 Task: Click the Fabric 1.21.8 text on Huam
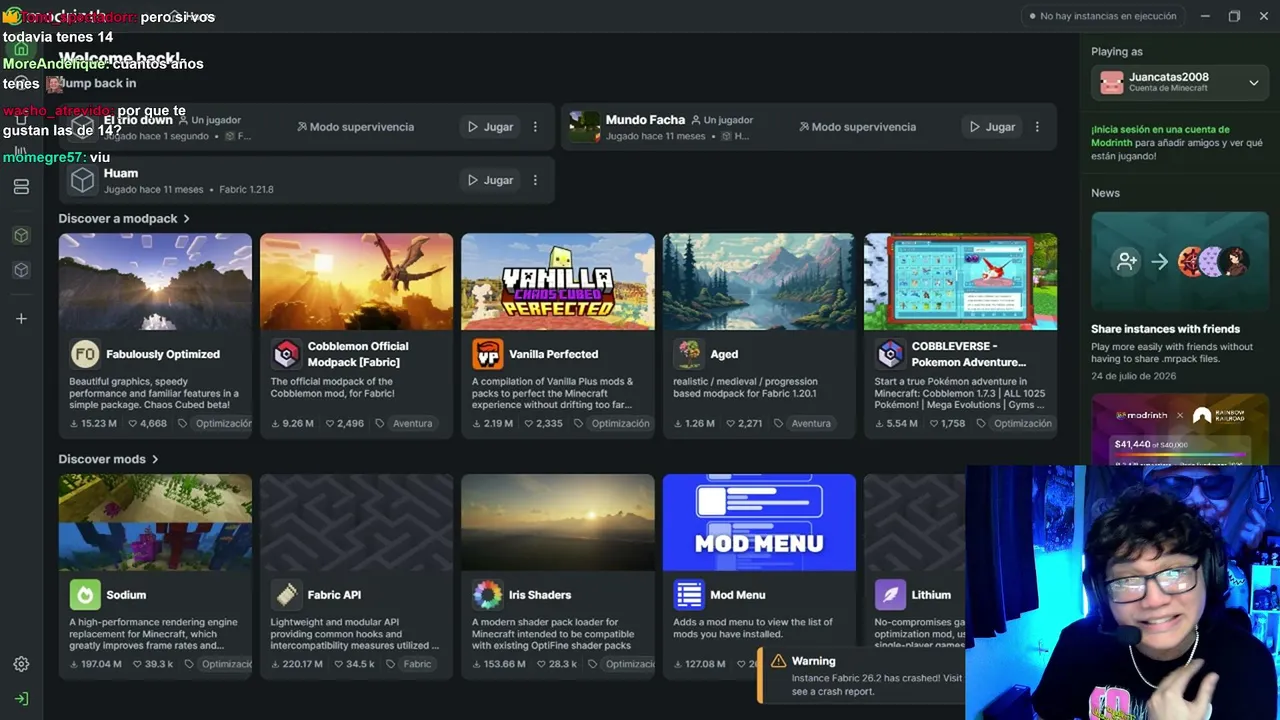246,190
